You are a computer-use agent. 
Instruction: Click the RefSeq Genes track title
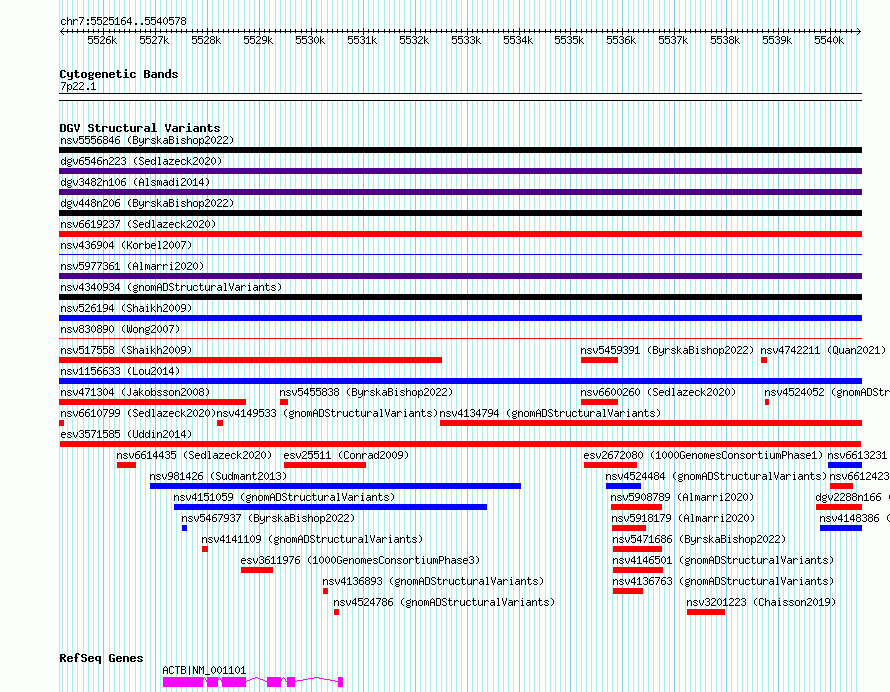101,658
